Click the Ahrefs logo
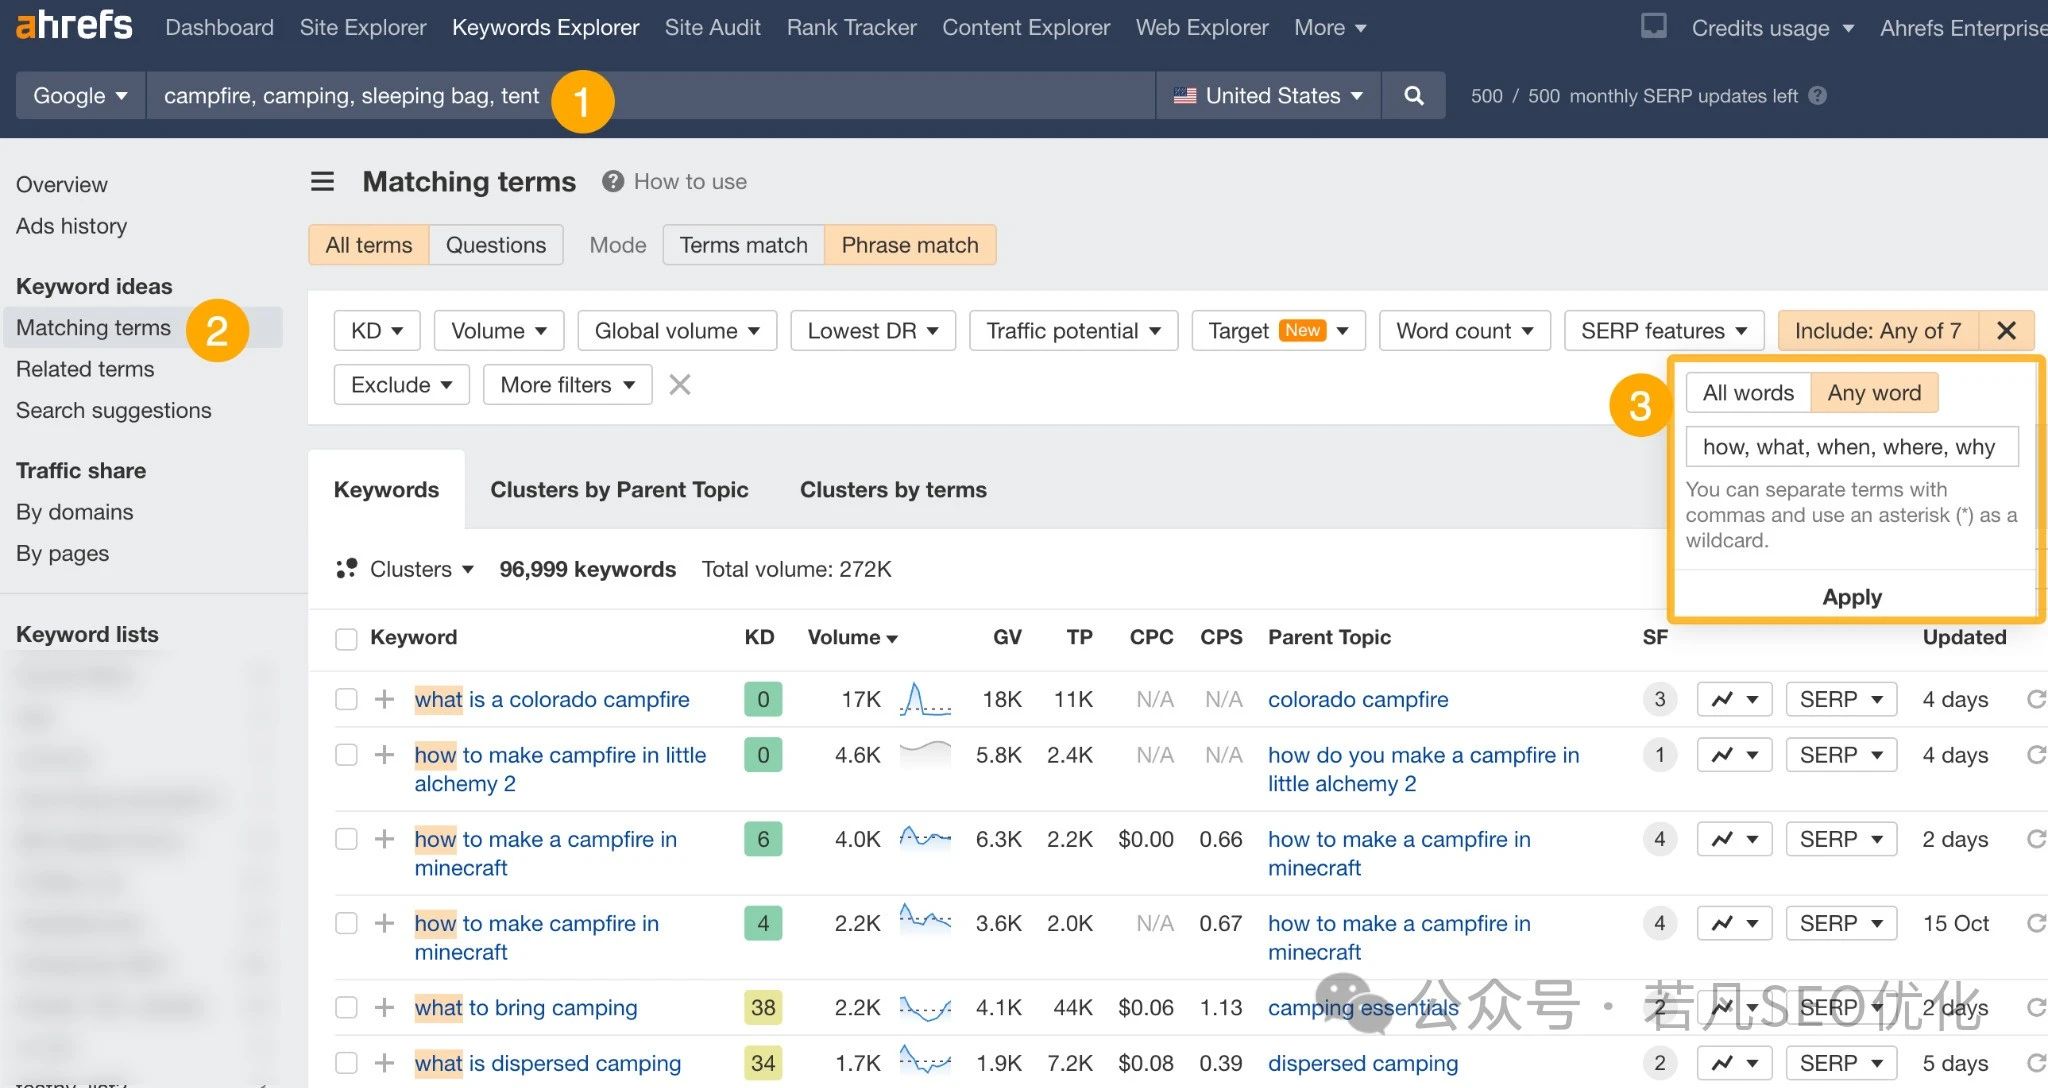The image size is (2048, 1088). pos(74,25)
